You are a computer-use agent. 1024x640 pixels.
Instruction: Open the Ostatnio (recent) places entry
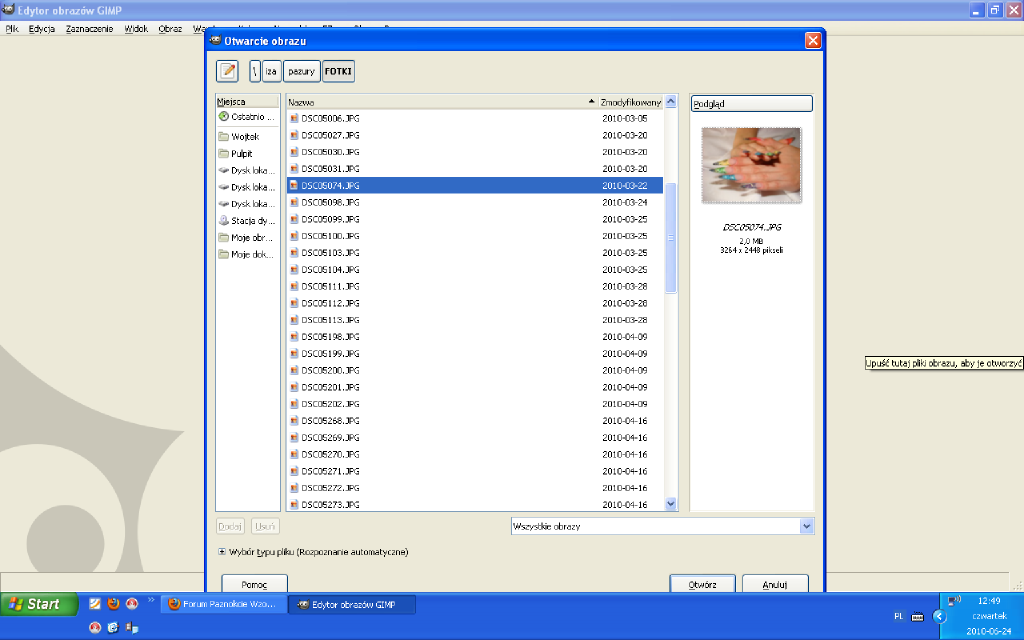[248, 117]
